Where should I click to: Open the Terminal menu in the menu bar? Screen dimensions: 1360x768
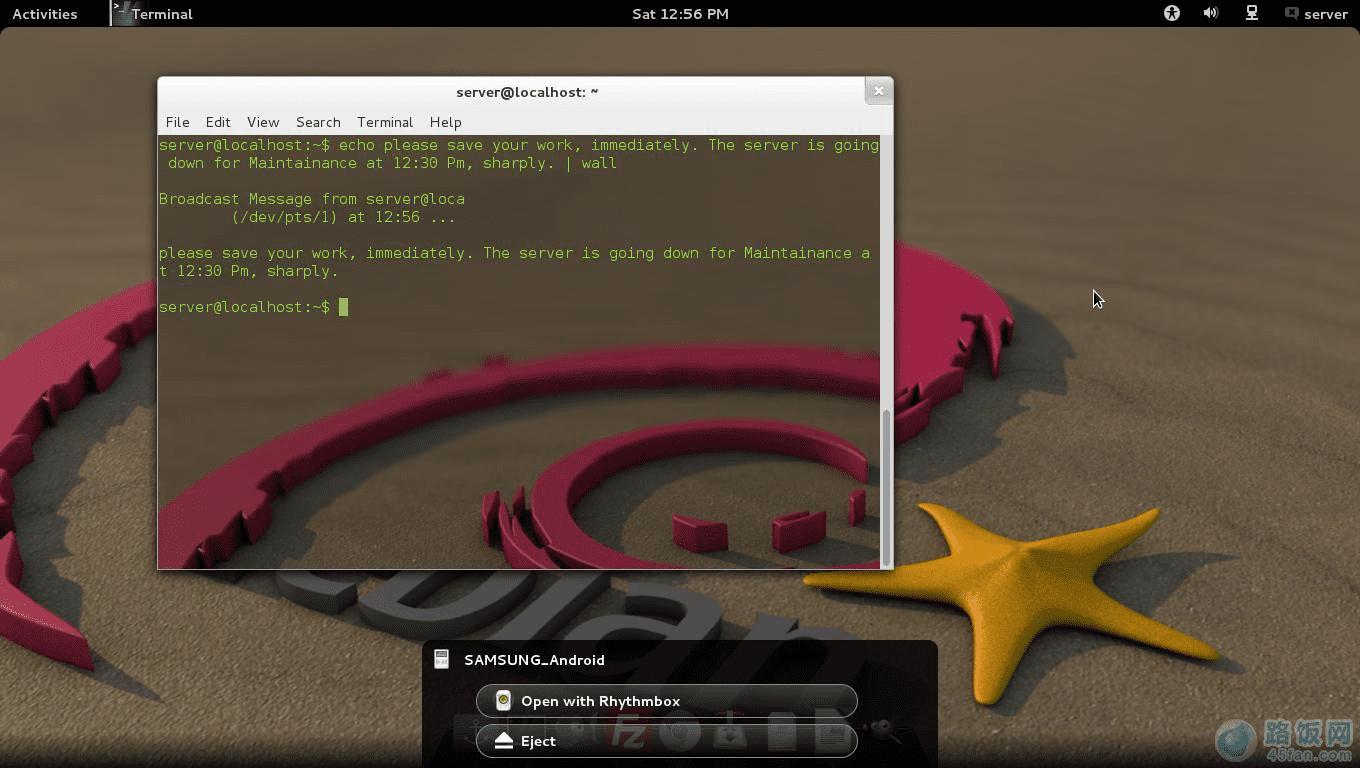[385, 122]
